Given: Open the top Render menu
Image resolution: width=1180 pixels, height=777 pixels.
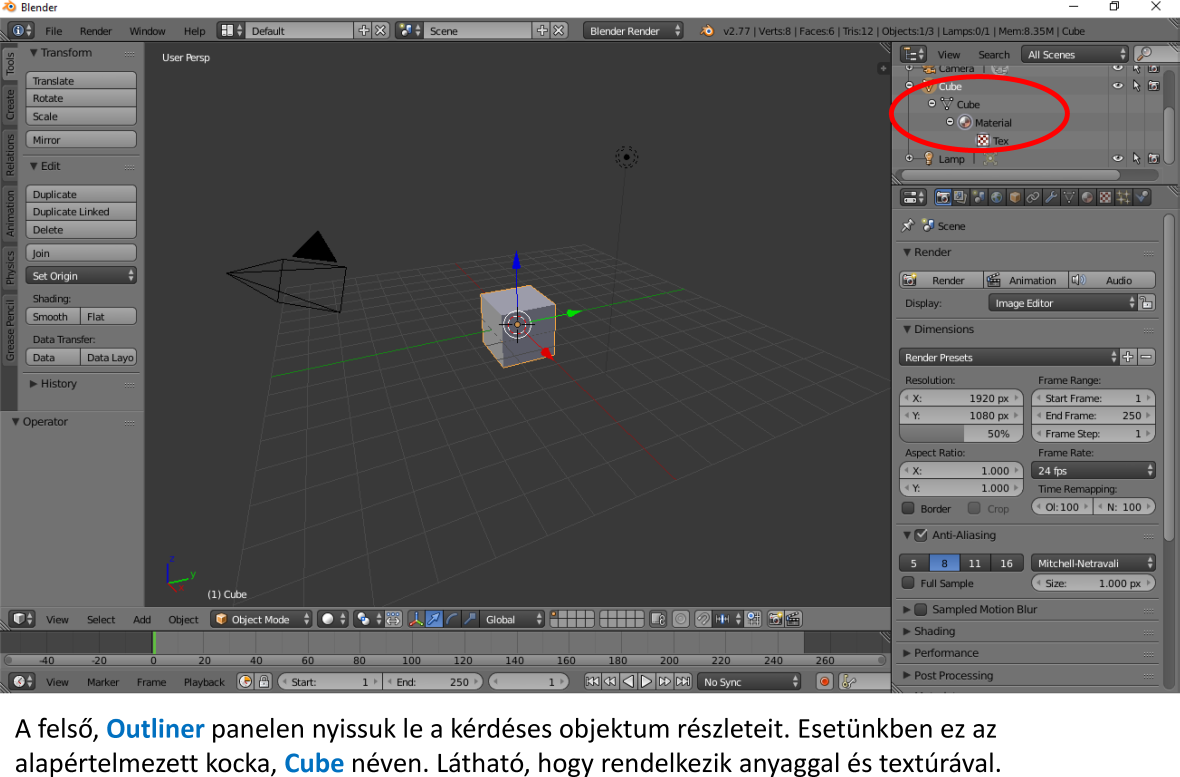Looking at the screenshot, I should pyautogui.click(x=96, y=31).
